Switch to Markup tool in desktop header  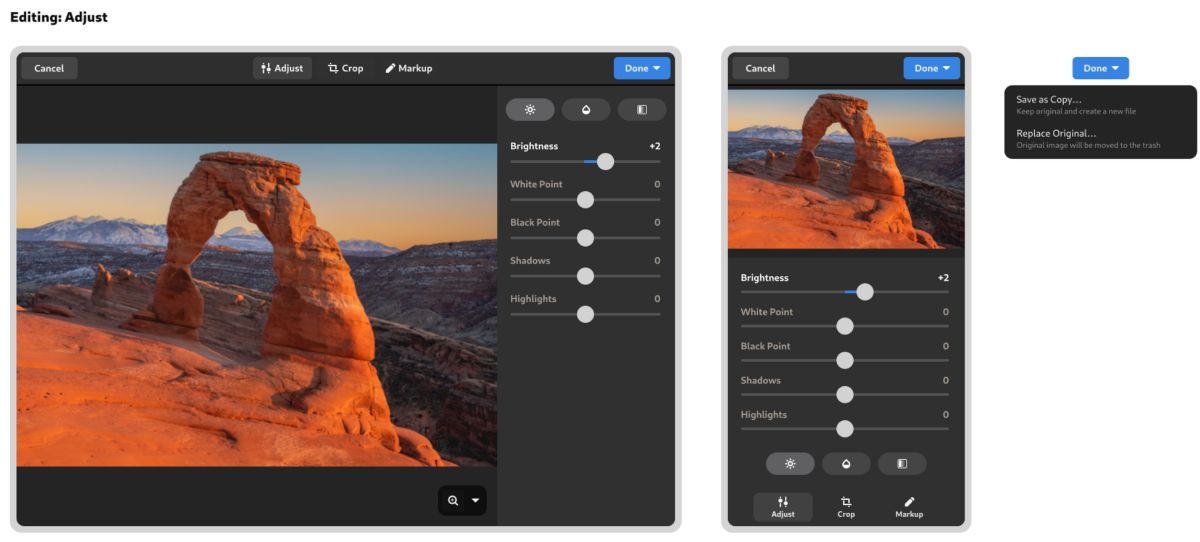(409, 68)
